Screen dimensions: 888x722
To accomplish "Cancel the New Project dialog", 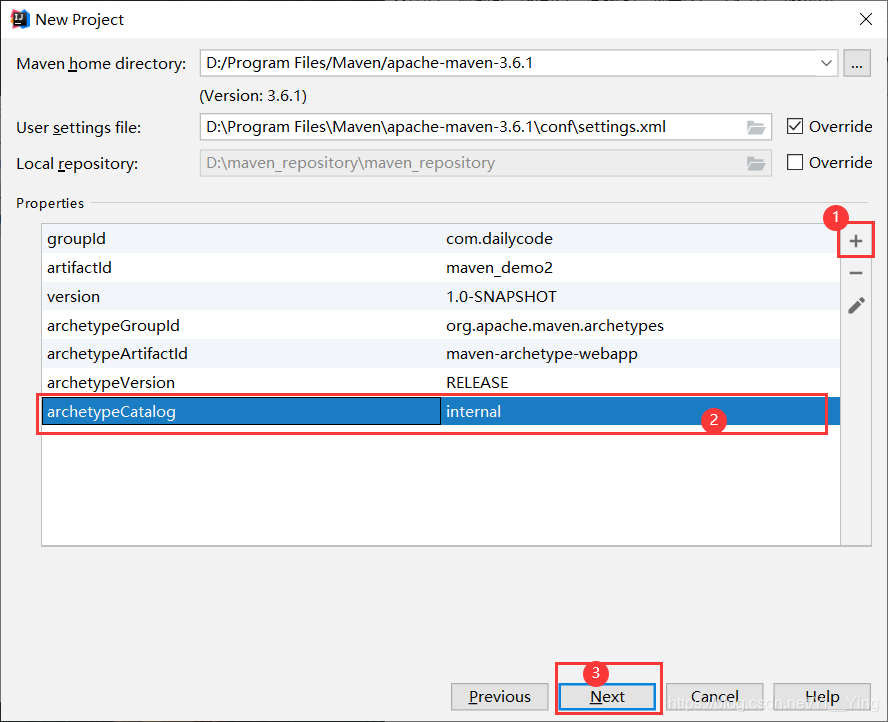I will [x=715, y=697].
